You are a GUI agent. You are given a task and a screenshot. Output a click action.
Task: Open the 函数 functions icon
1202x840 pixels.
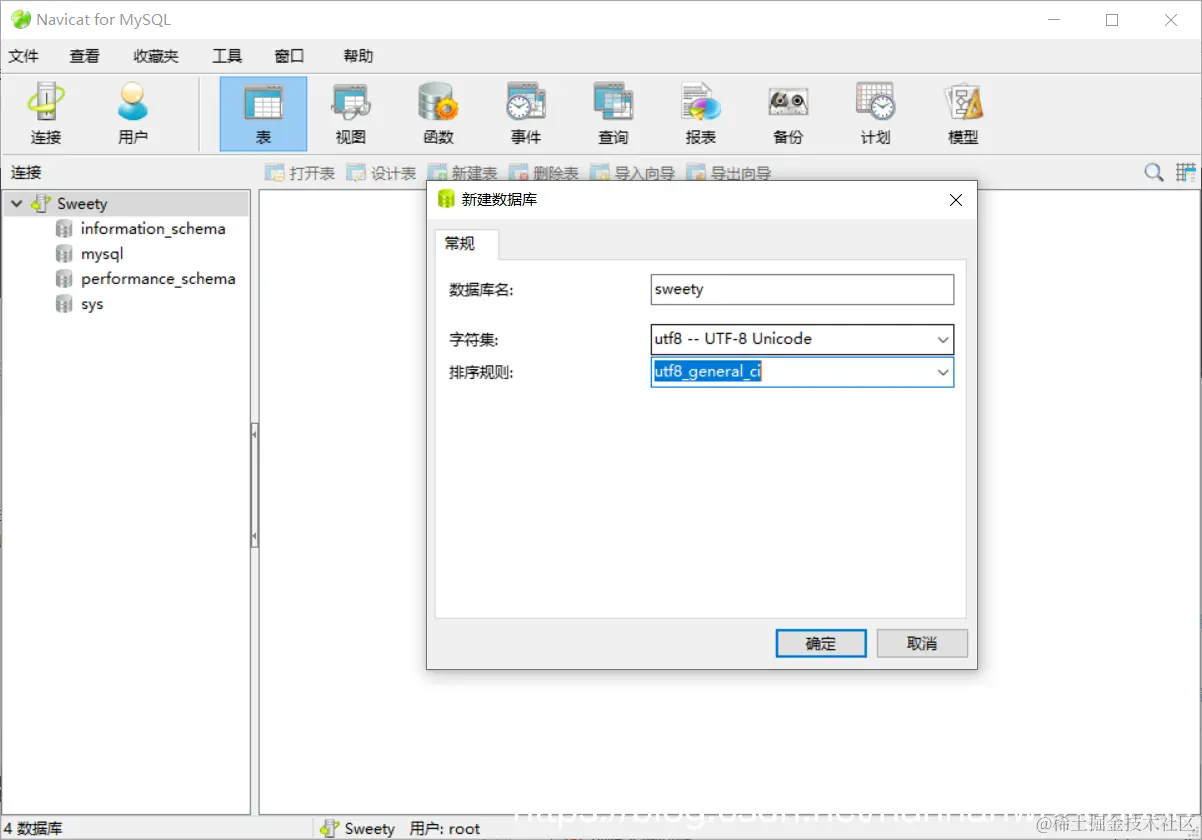click(438, 114)
